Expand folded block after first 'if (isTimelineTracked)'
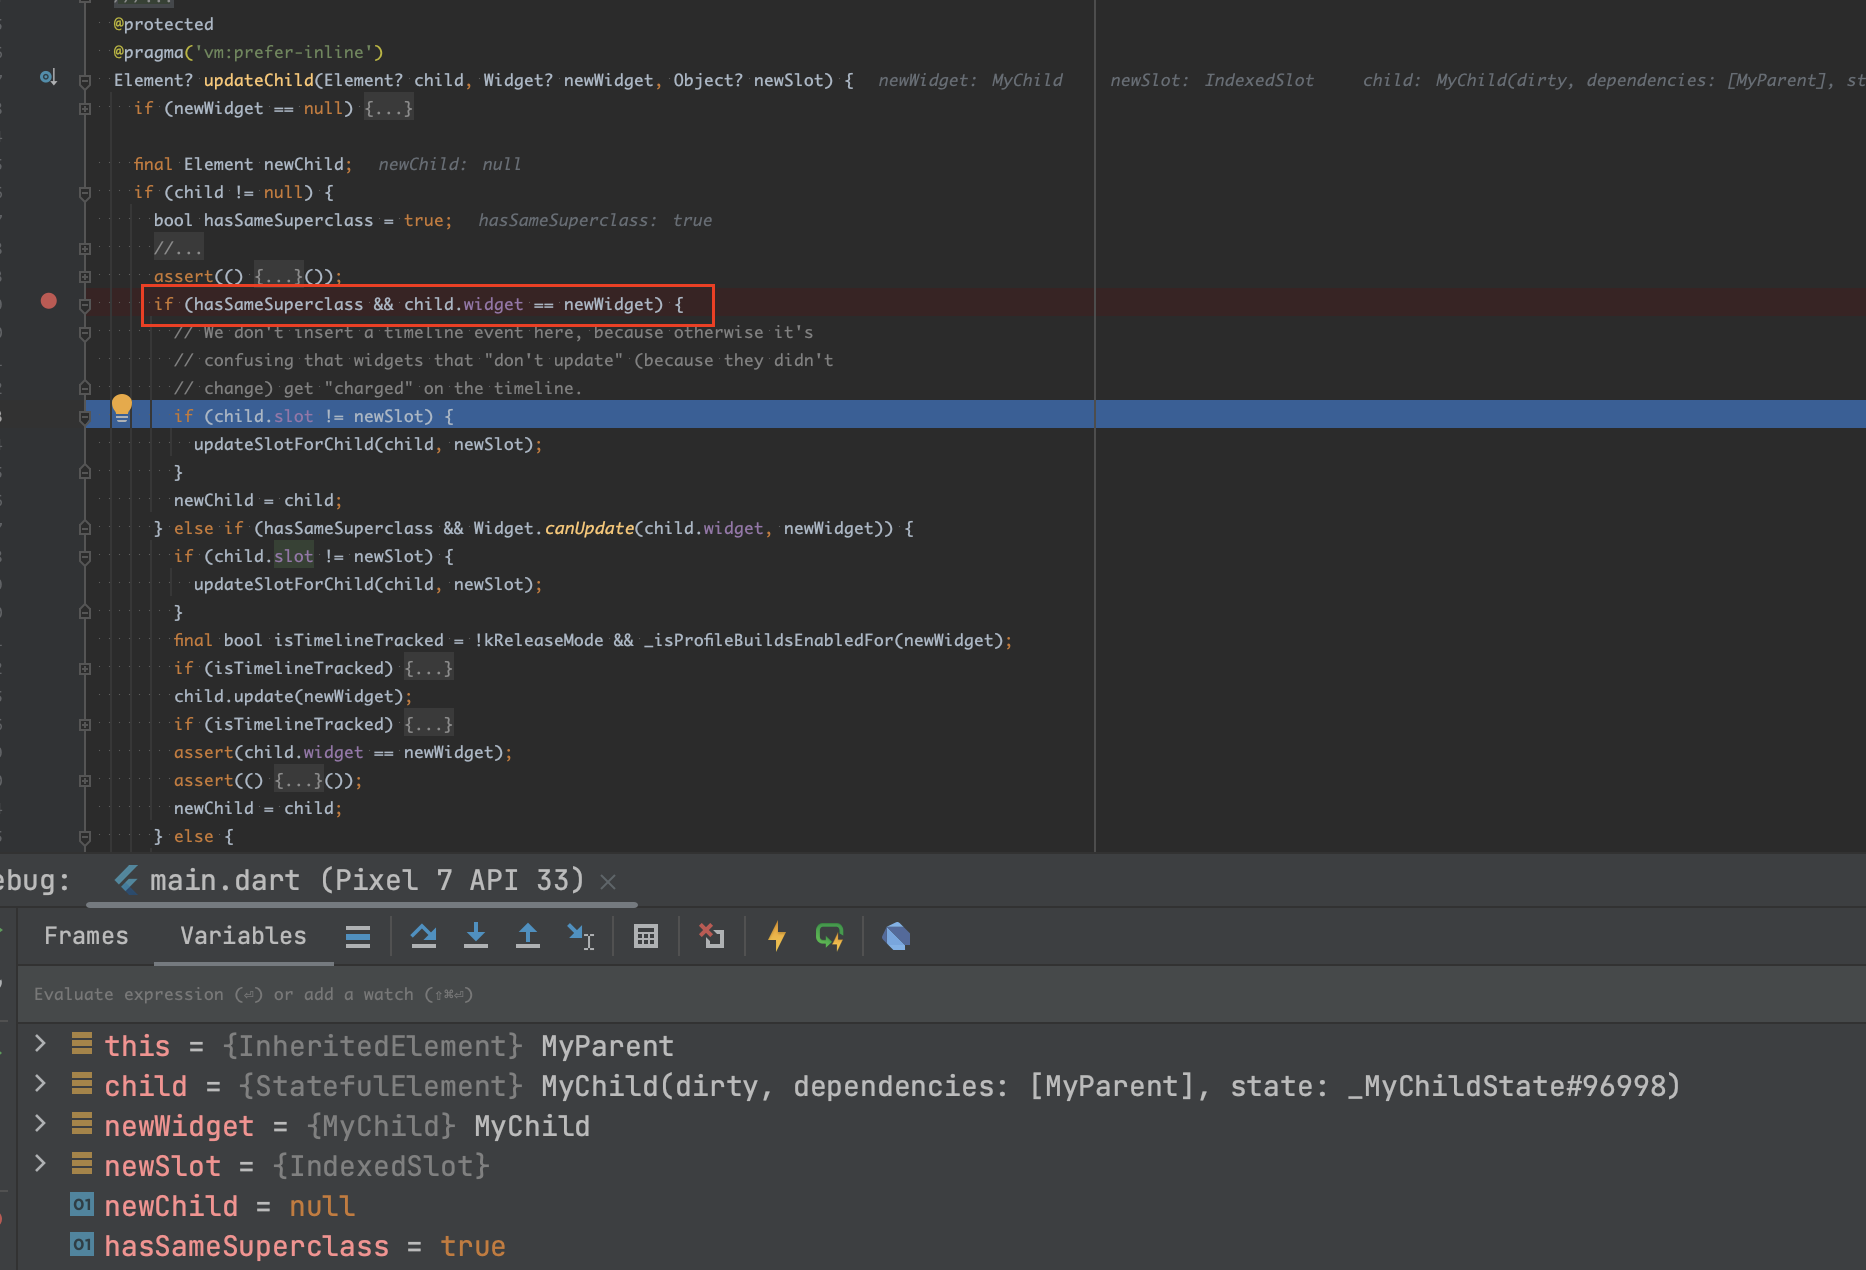This screenshot has height=1270, width=1866. pyautogui.click(x=428, y=668)
